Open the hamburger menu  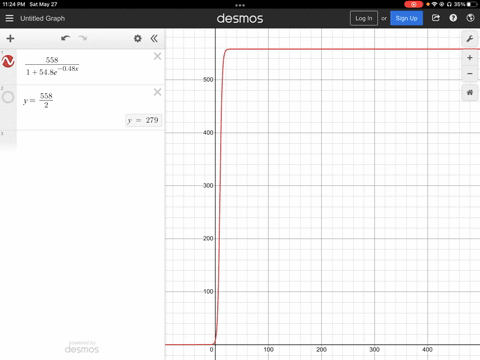pos(9,18)
